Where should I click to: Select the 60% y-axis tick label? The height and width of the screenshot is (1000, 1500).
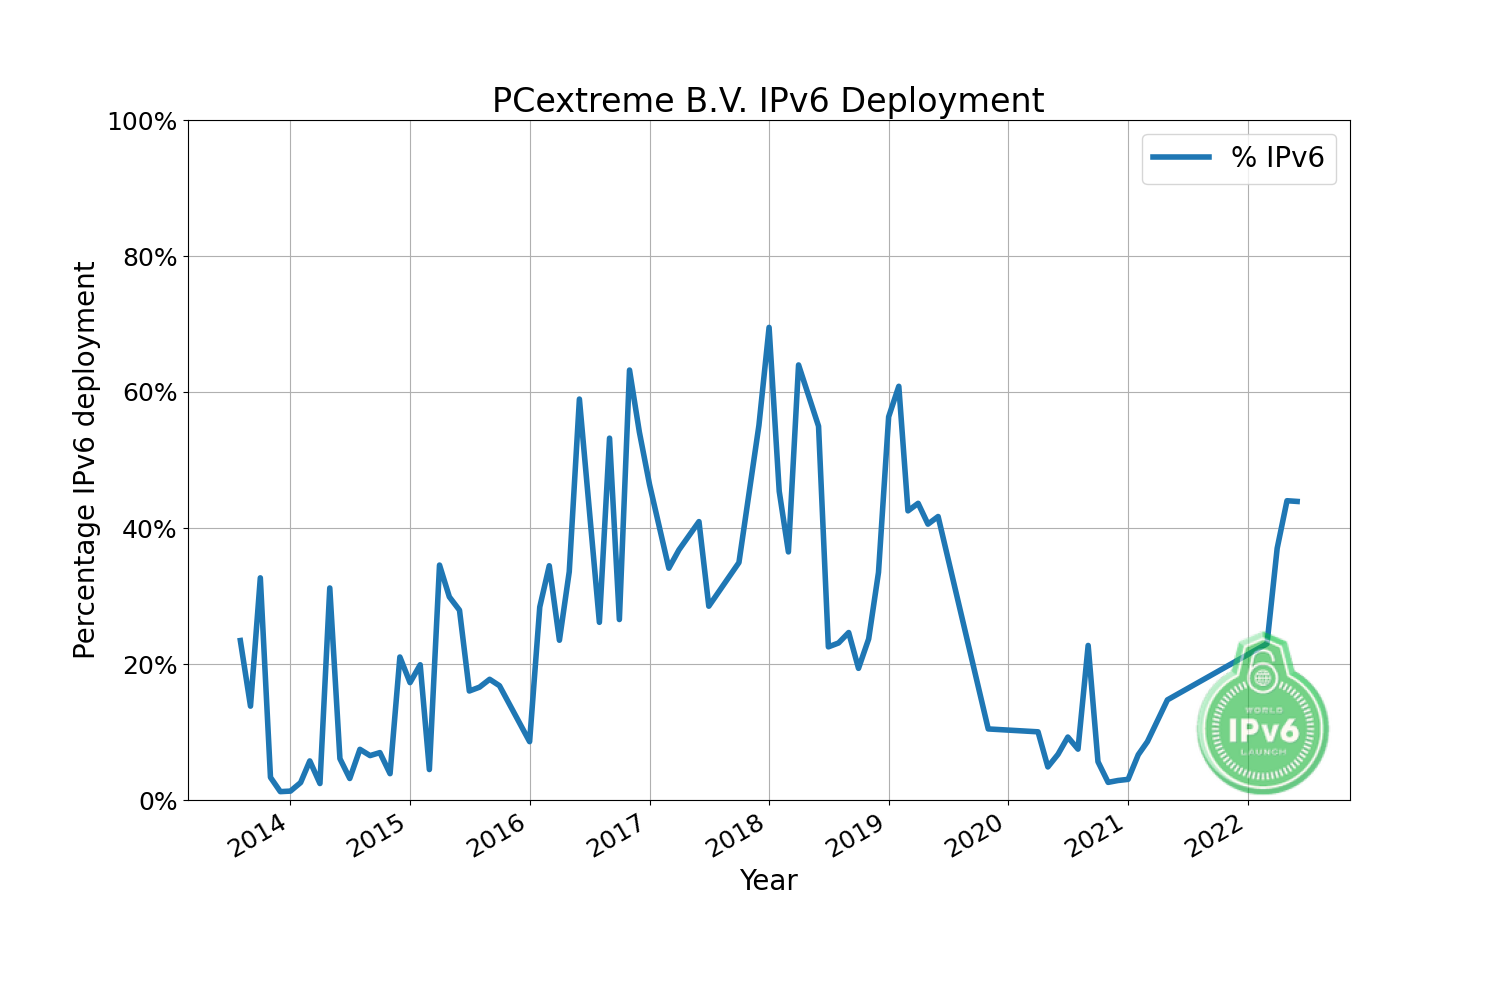click(148, 393)
